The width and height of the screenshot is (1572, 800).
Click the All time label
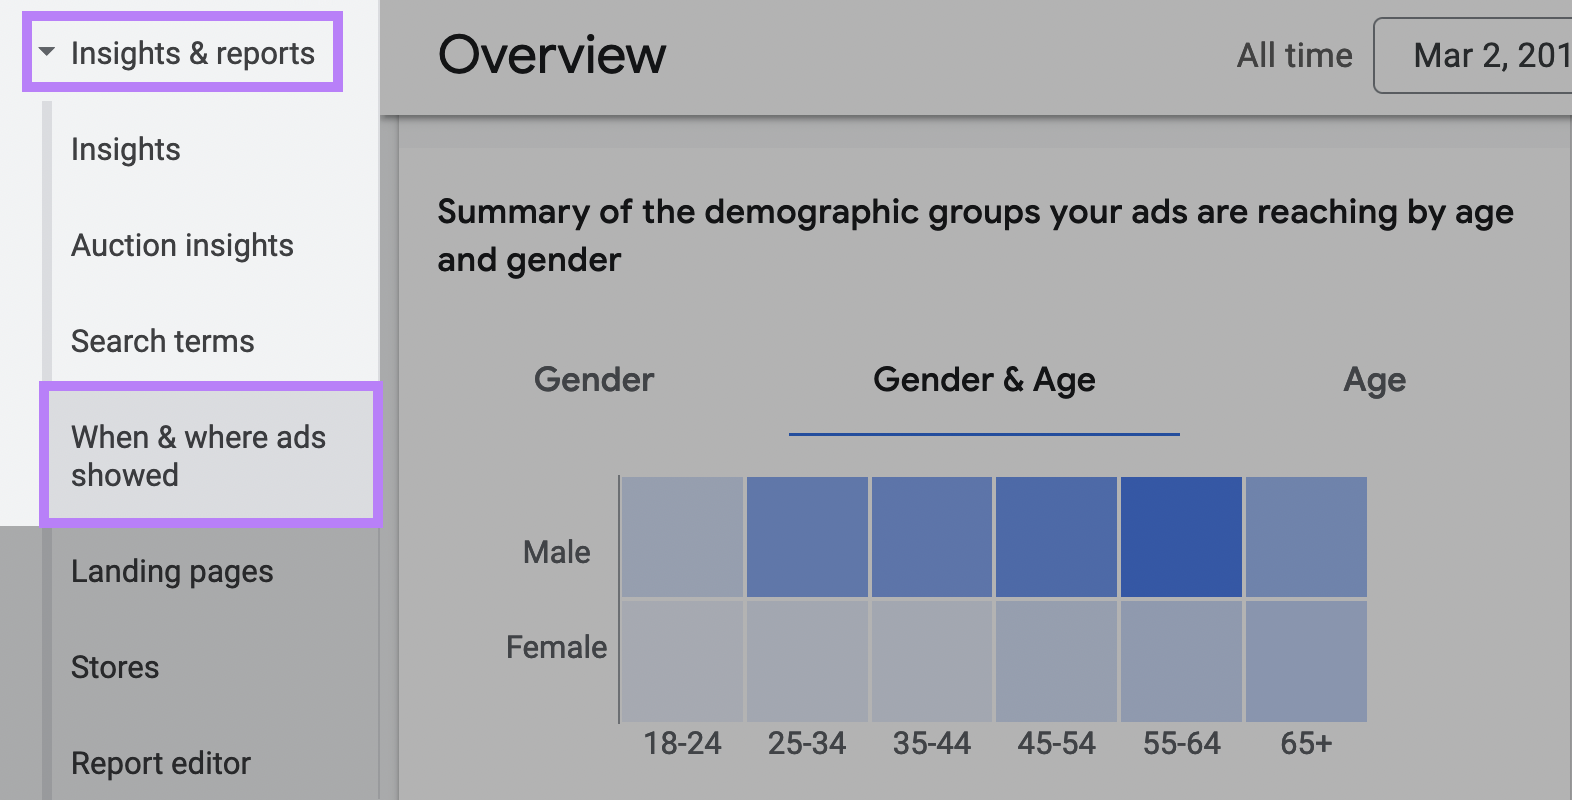[1294, 55]
